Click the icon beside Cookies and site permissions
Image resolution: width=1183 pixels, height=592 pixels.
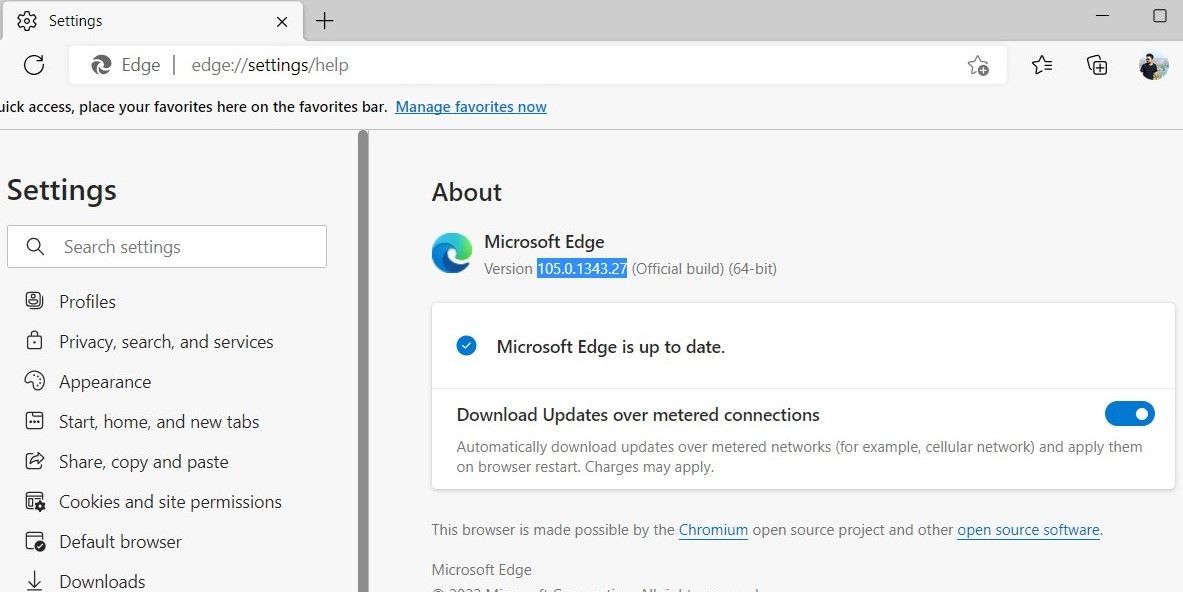[35, 502]
